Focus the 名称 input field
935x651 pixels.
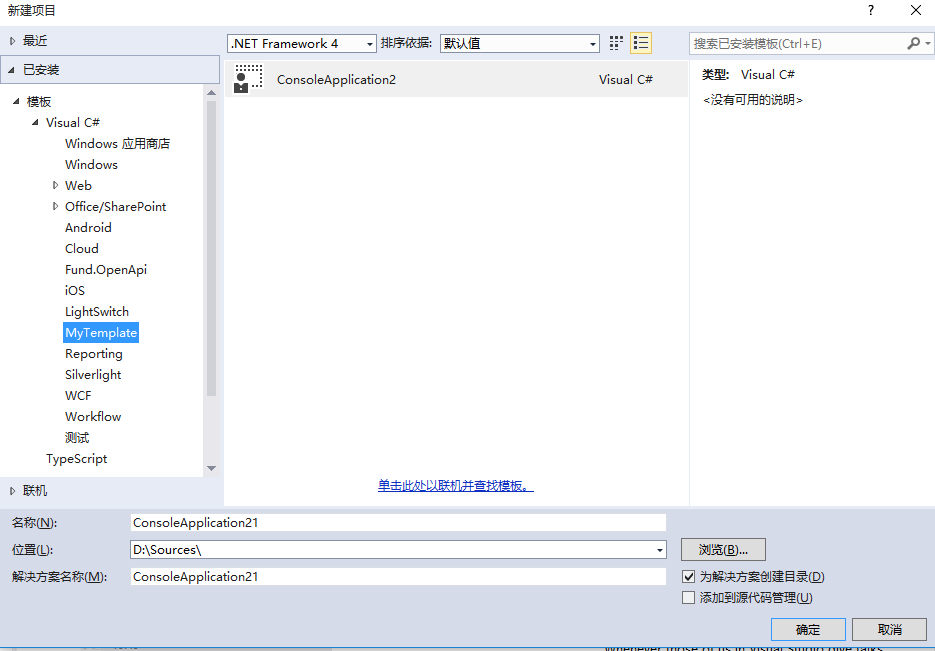398,523
